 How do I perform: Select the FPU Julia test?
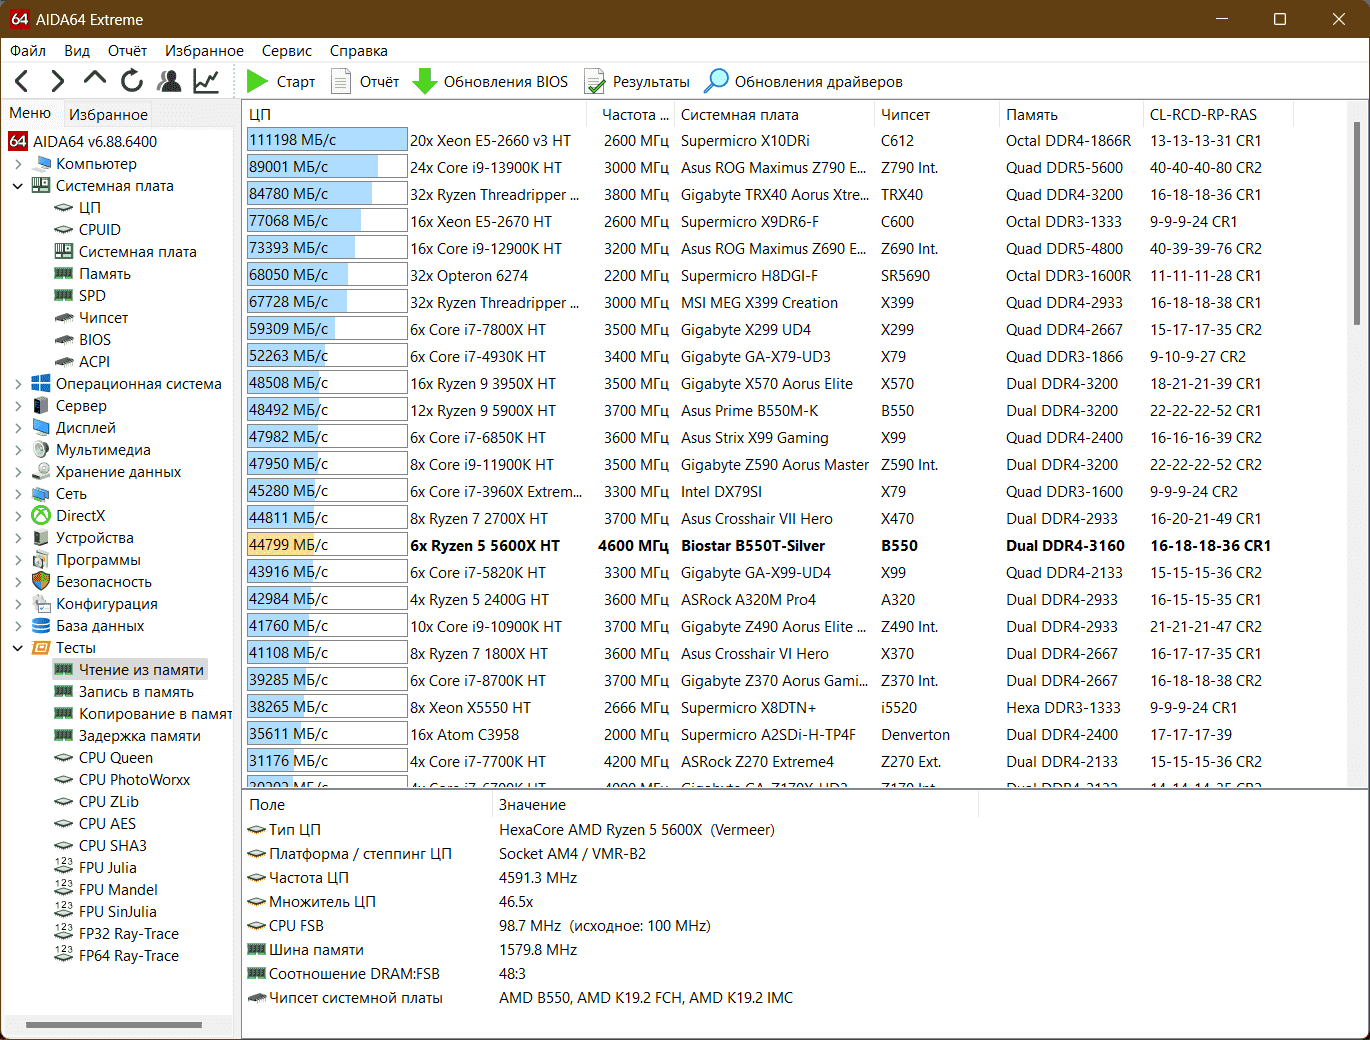pyautogui.click(x=108, y=868)
